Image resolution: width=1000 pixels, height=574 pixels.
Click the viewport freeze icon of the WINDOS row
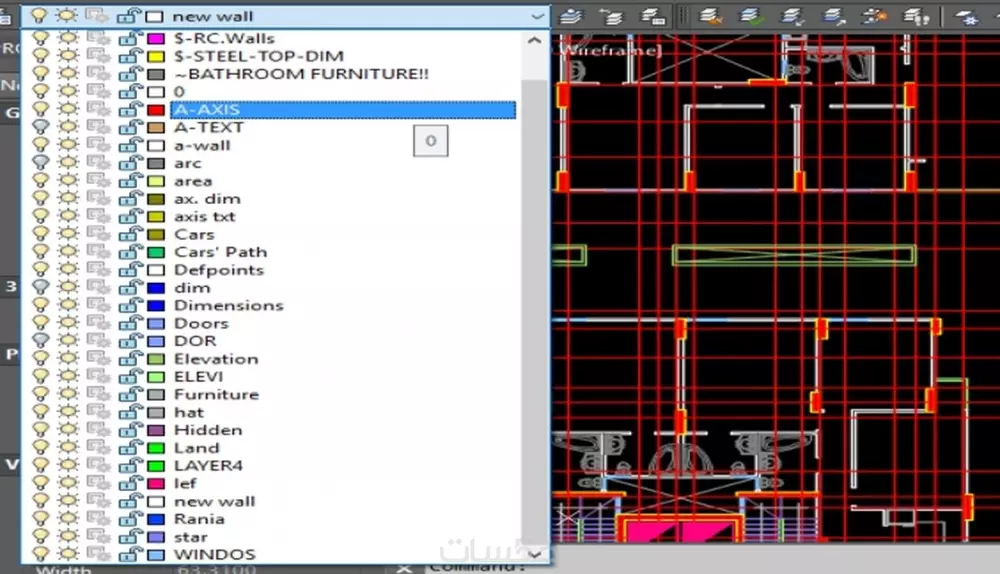98,554
